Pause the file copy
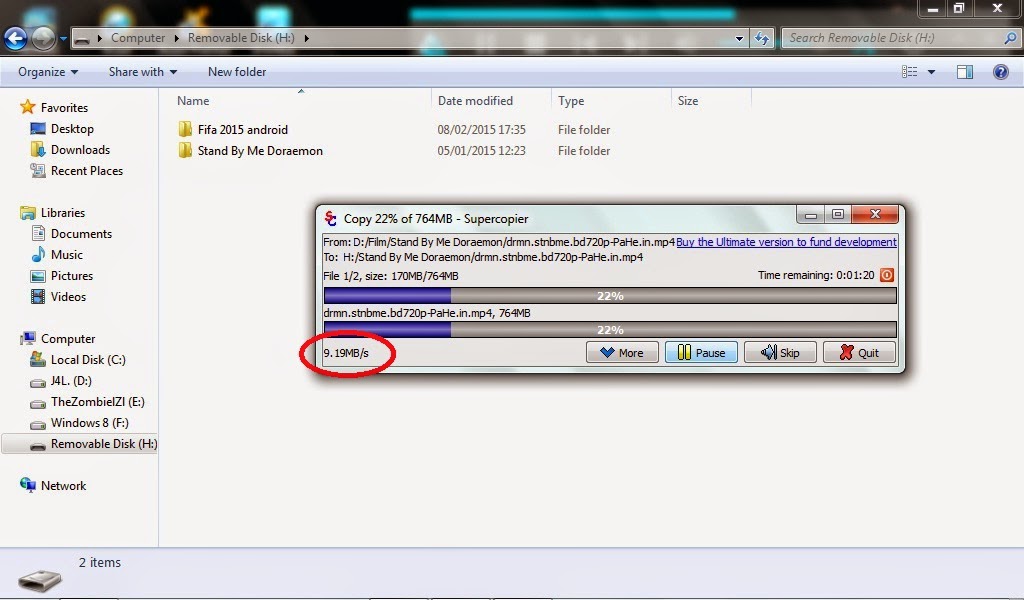 [701, 352]
